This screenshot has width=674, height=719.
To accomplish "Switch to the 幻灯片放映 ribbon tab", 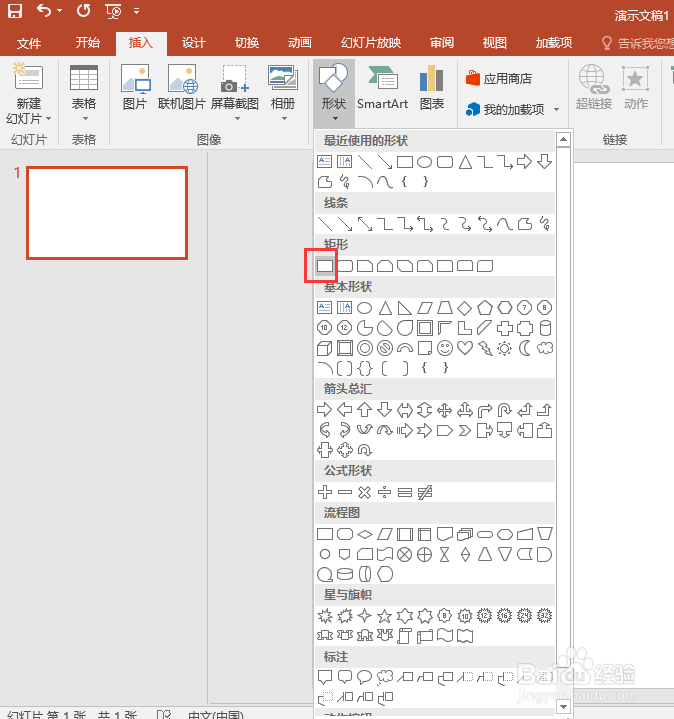I will (x=371, y=43).
